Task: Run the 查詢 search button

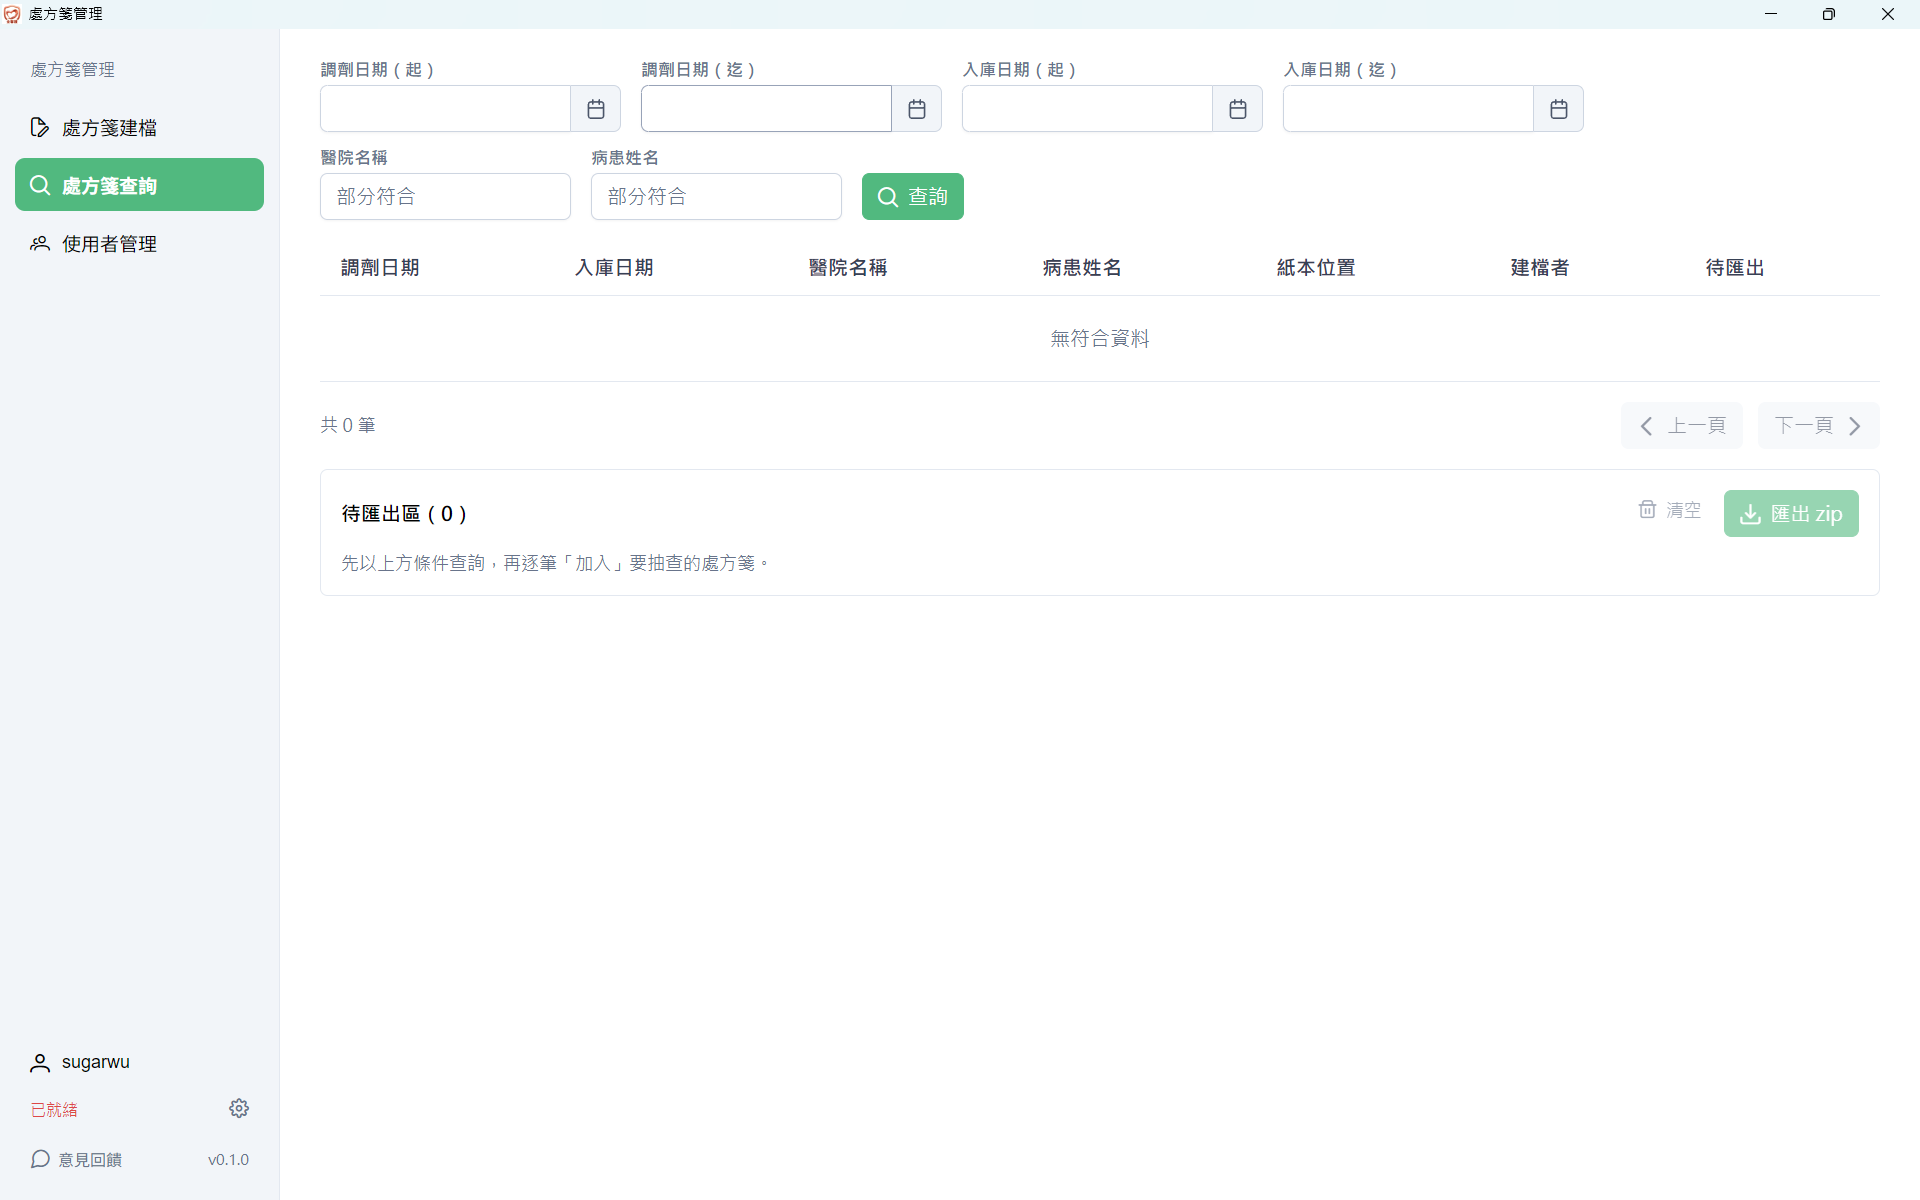Action: pos(913,196)
